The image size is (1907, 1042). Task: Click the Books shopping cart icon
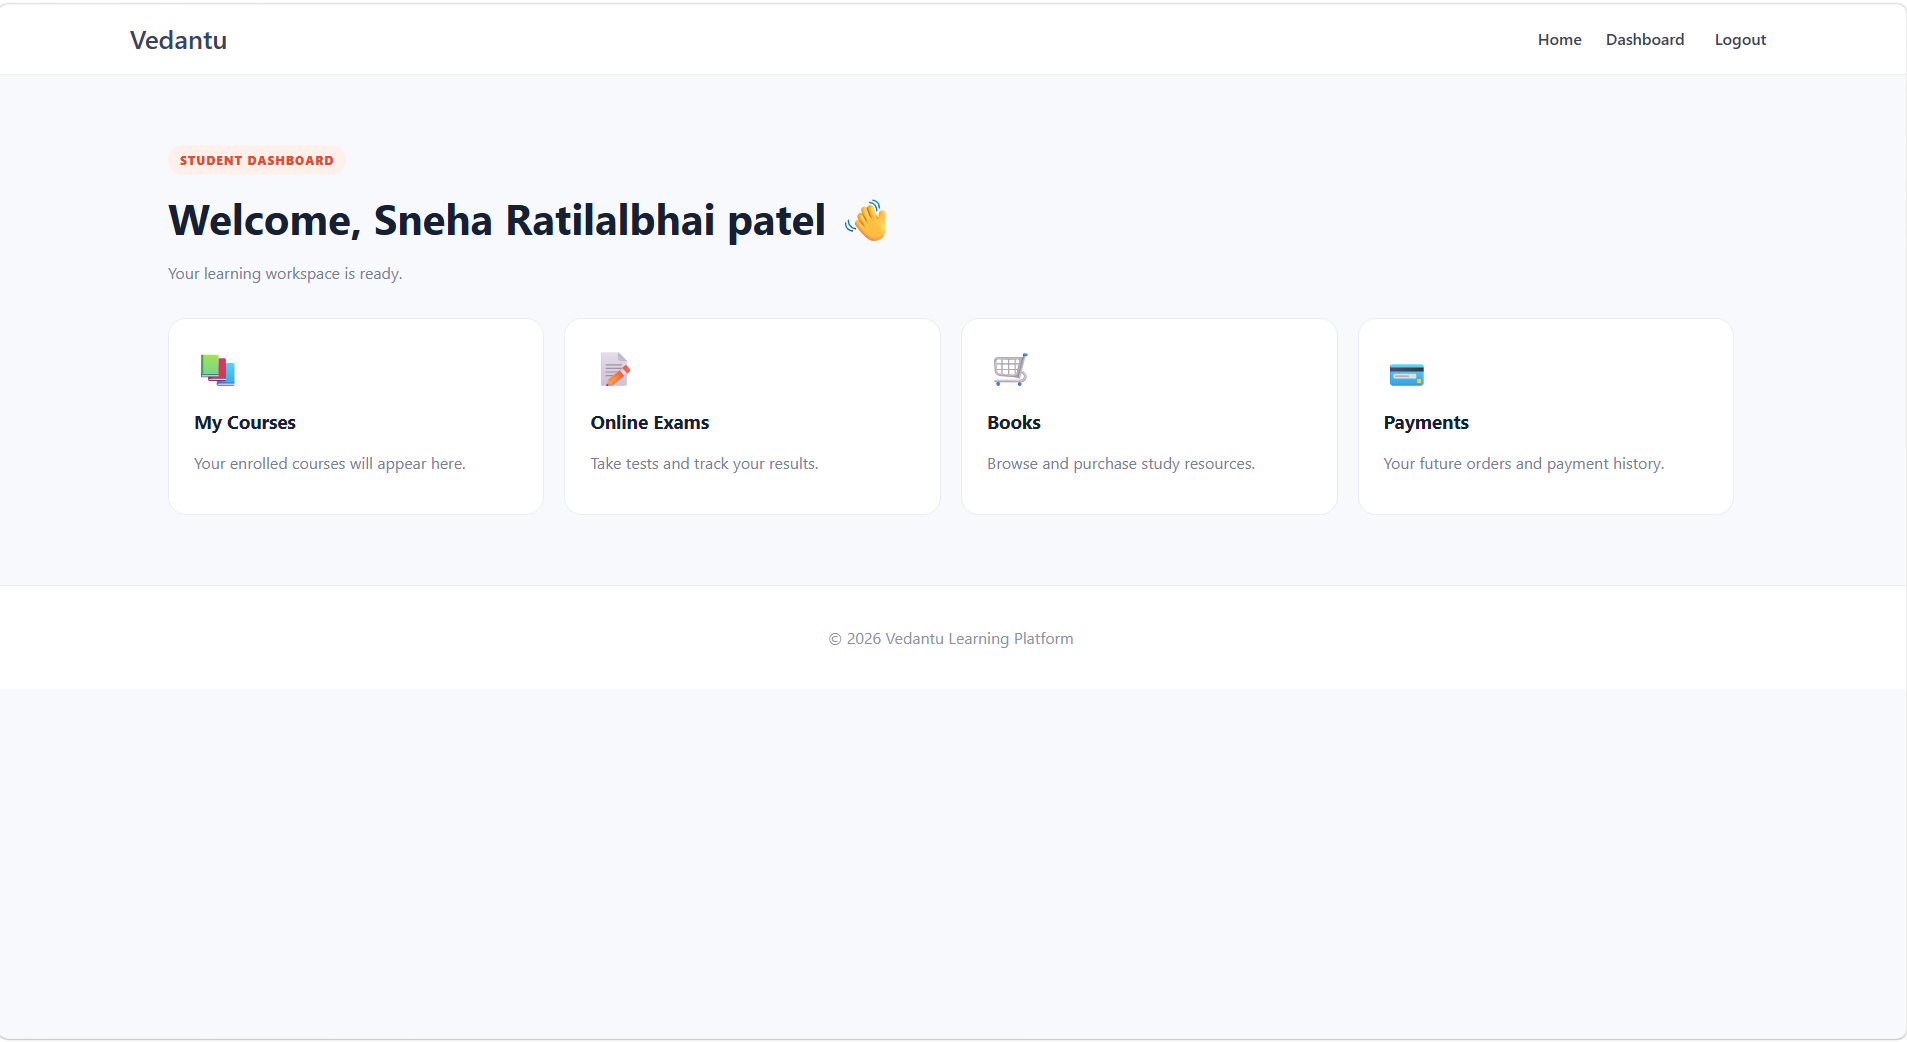[1010, 370]
